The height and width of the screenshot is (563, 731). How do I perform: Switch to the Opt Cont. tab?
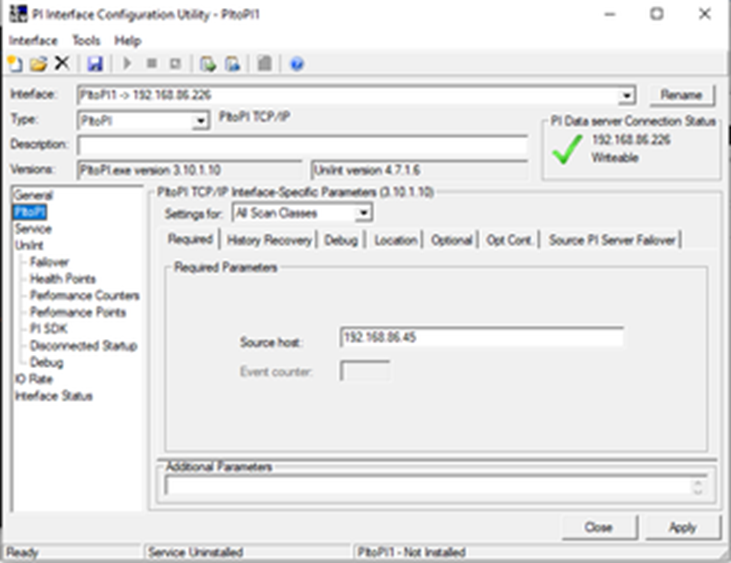[x=509, y=240]
